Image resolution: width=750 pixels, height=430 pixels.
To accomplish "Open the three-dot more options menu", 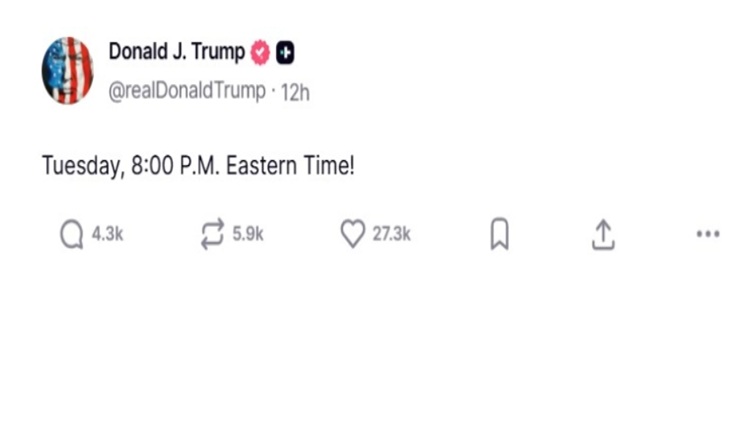I will [x=707, y=235].
